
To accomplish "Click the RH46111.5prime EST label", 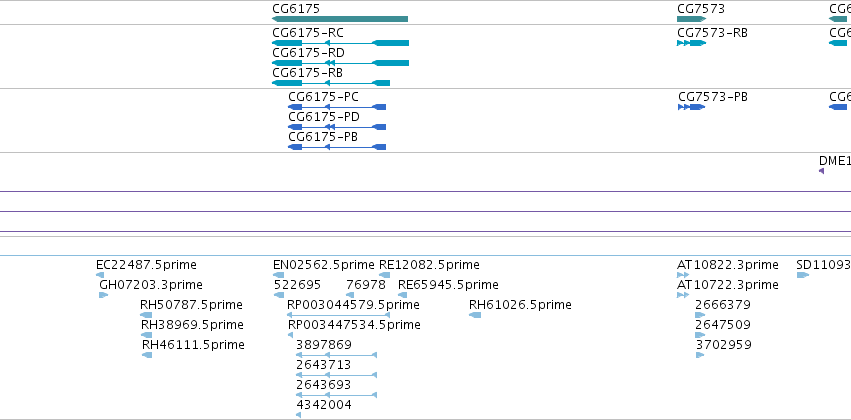I will click(x=193, y=345).
